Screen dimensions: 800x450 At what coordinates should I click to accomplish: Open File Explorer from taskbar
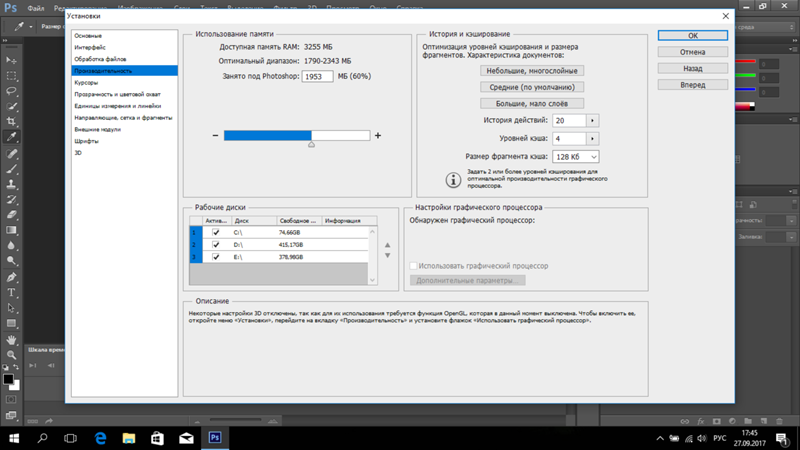click(129, 438)
